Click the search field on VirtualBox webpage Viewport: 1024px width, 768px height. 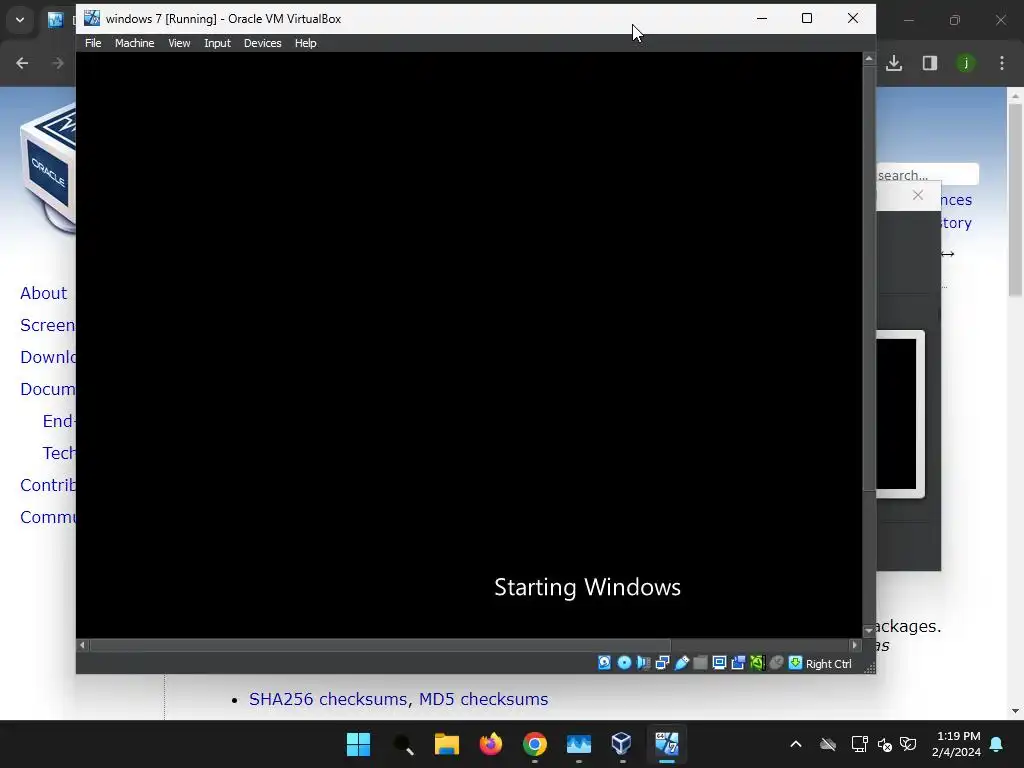[927, 174]
